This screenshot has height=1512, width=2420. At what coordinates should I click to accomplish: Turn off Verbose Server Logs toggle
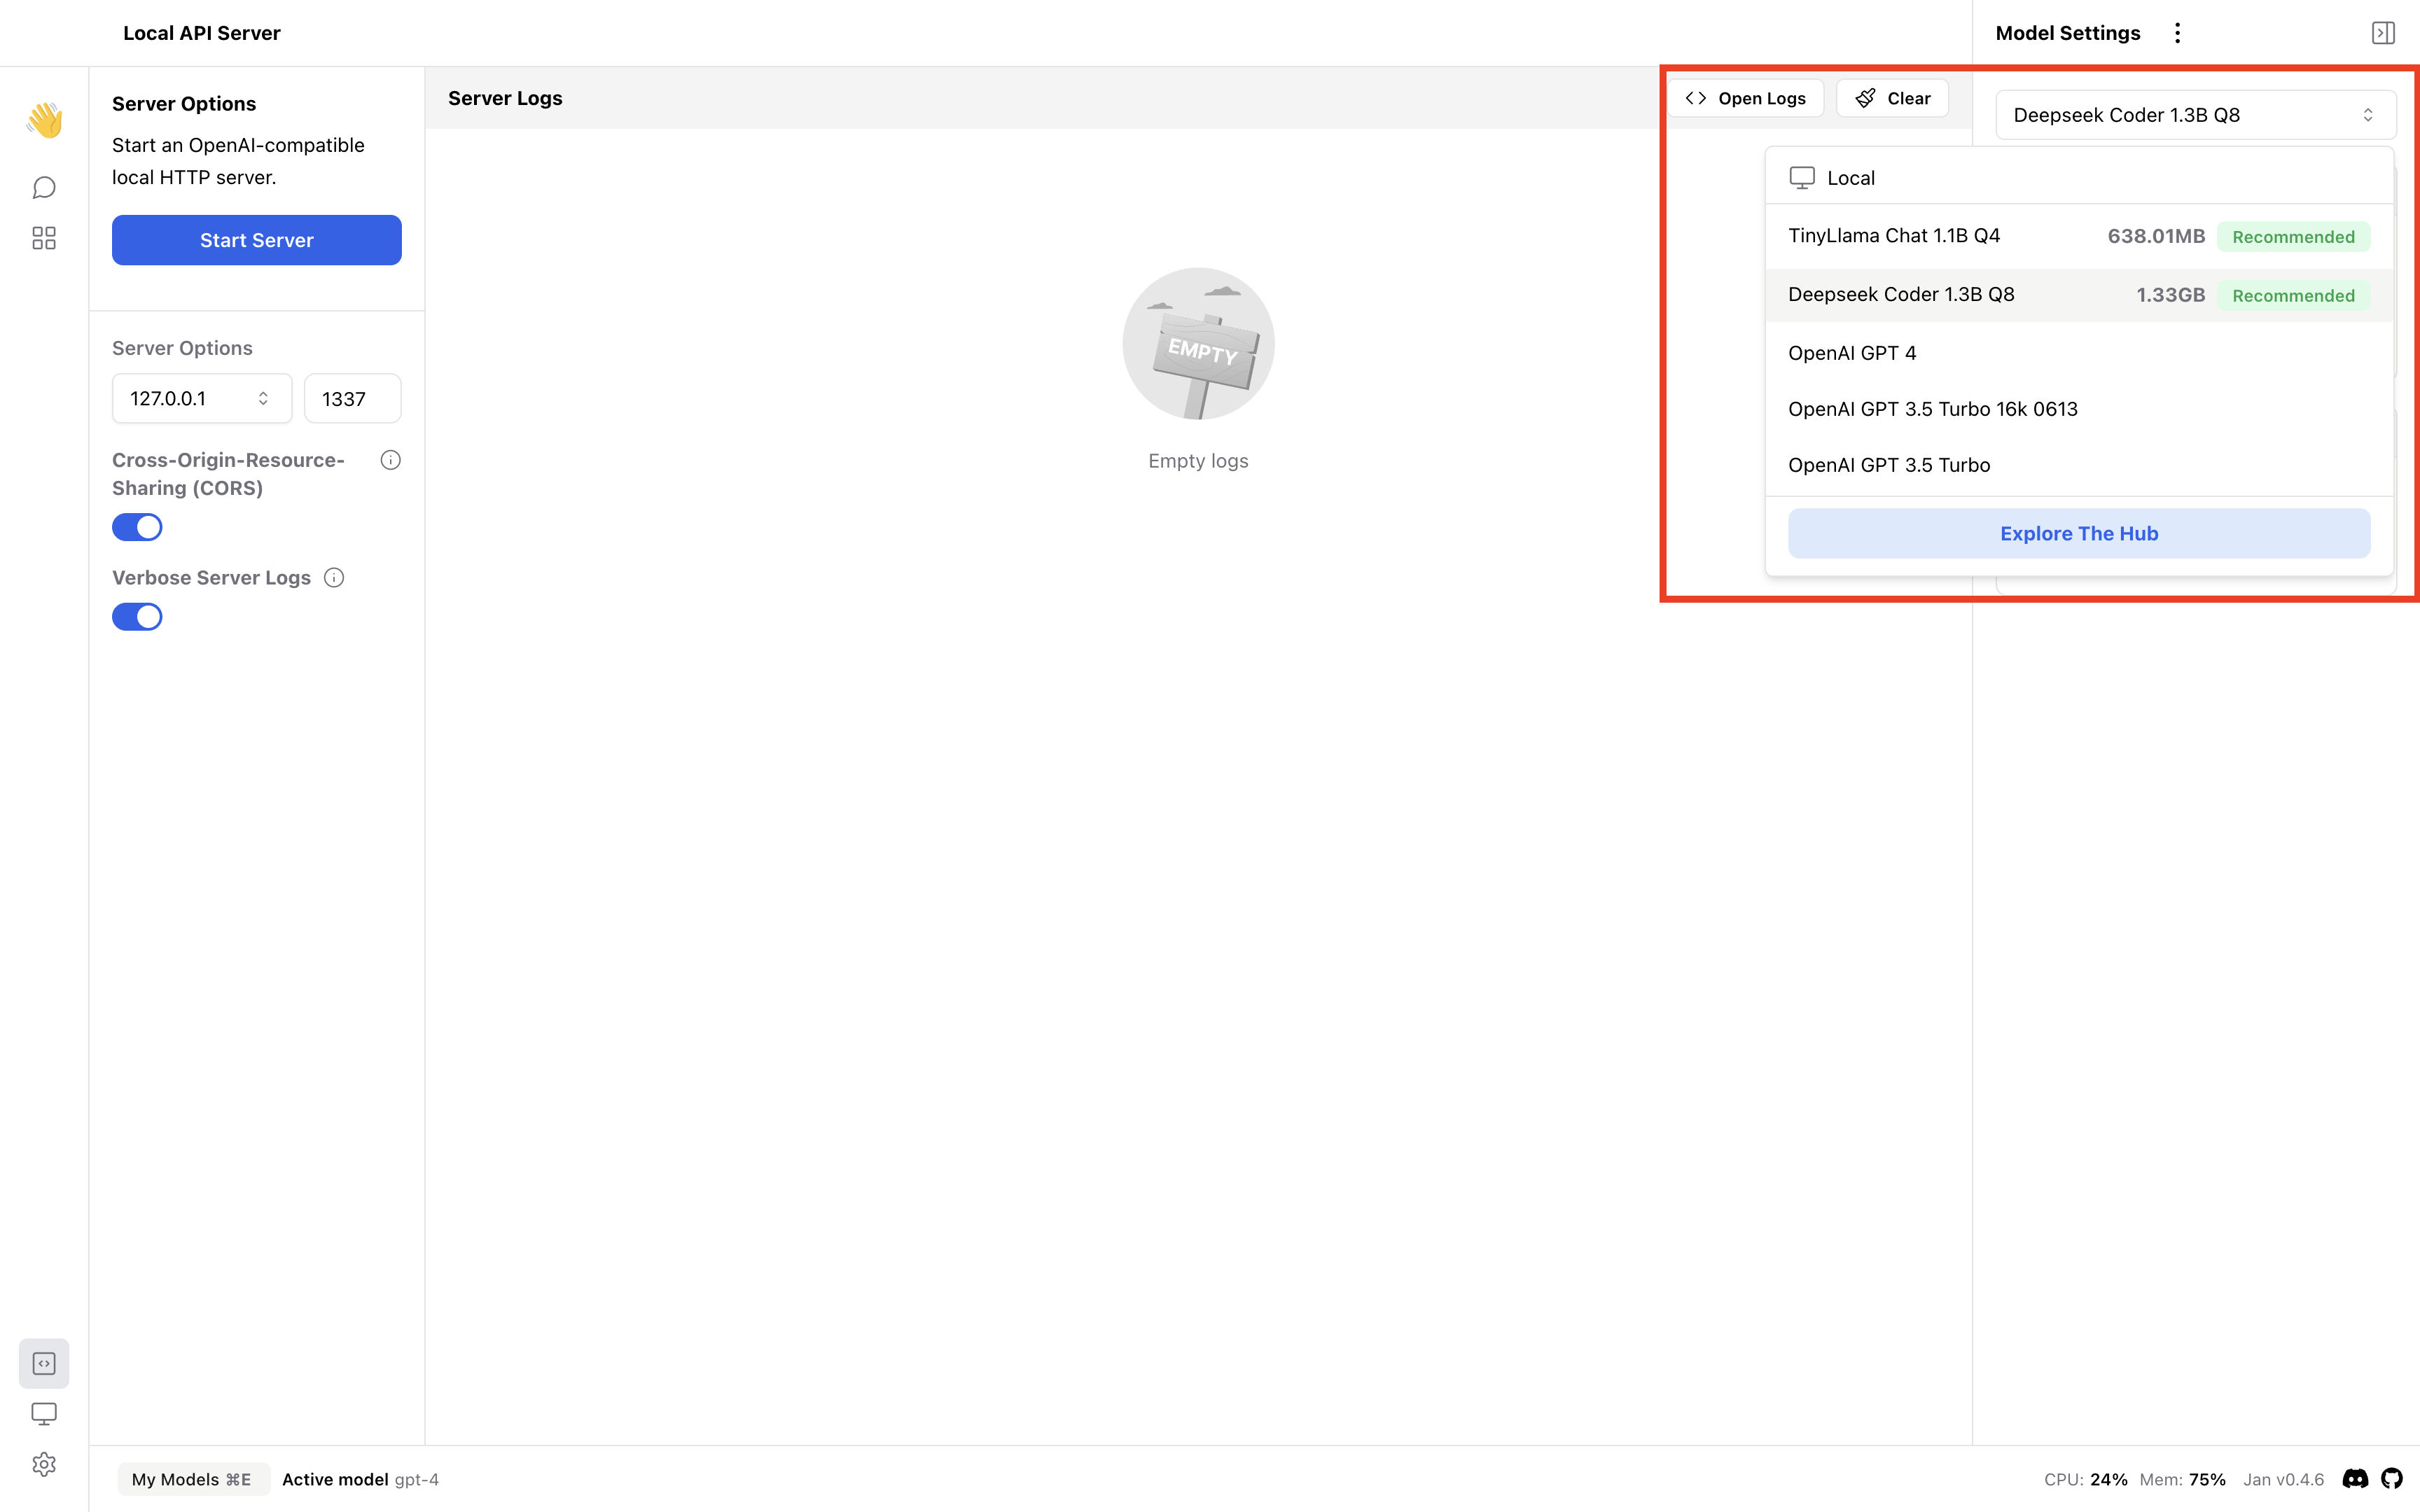[x=137, y=617]
